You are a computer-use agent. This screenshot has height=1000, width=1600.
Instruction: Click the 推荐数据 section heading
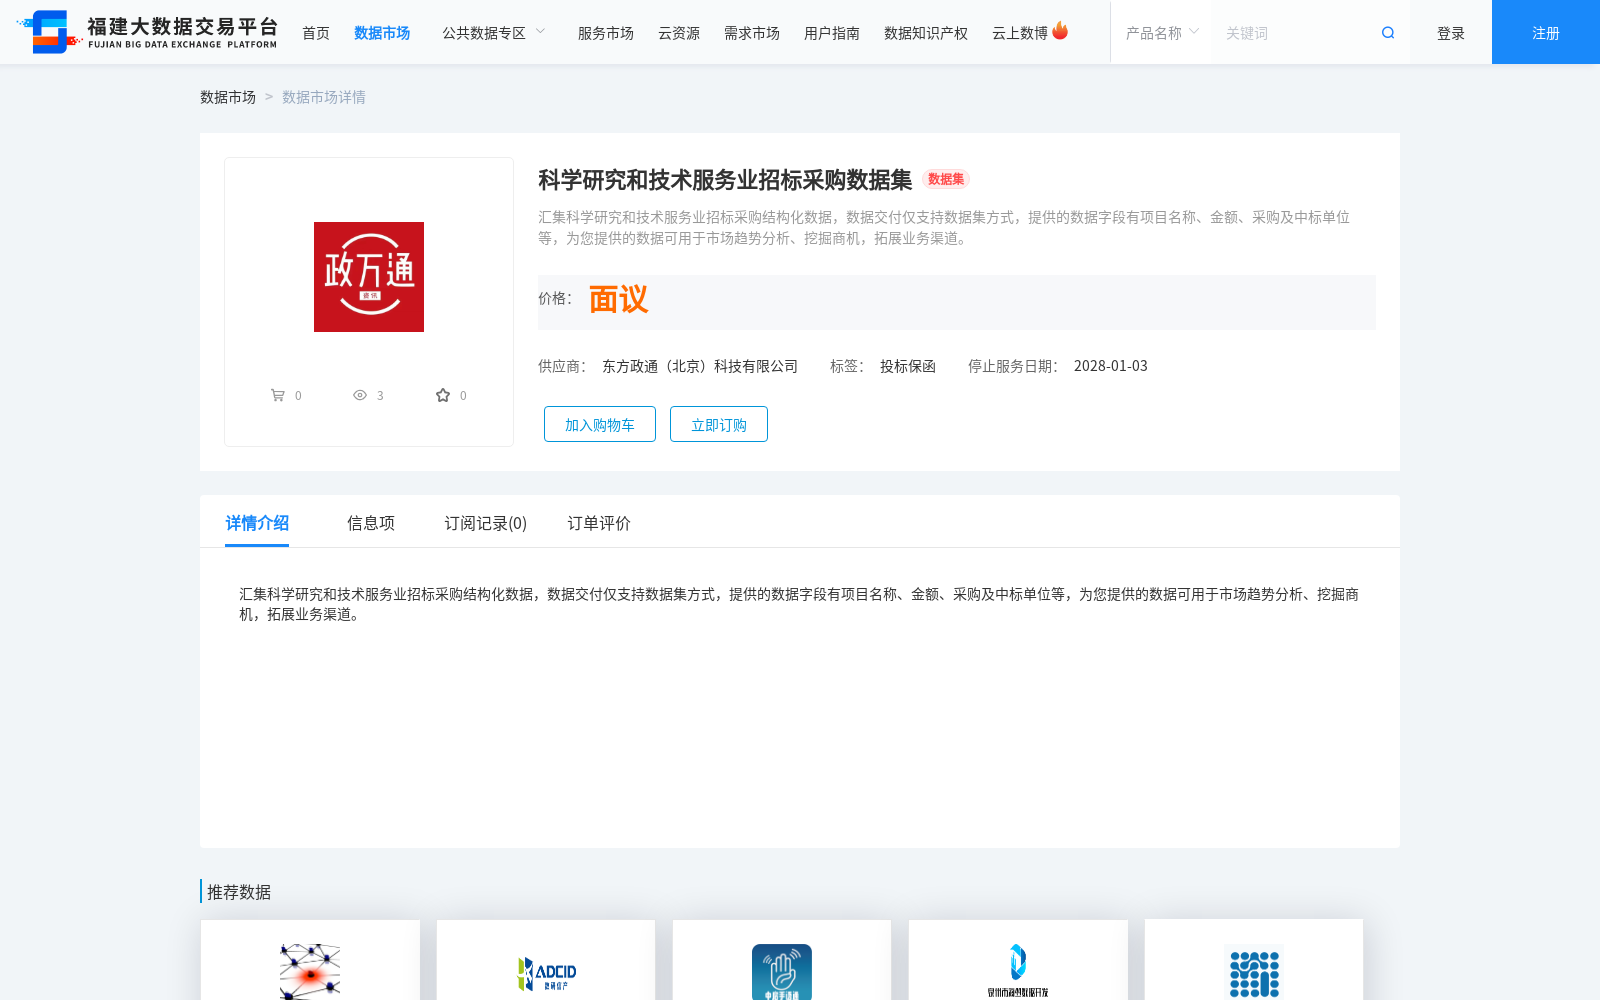pyautogui.click(x=239, y=892)
